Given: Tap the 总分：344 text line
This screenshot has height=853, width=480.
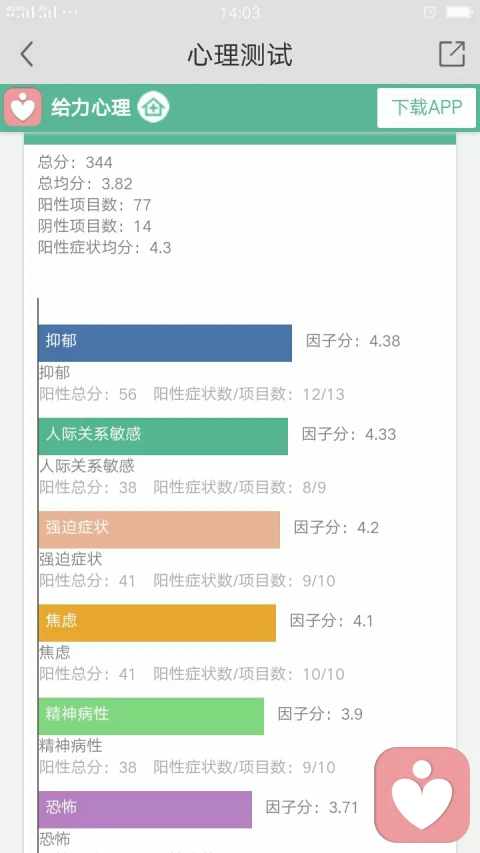Looking at the screenshot, I should [75, 162].
